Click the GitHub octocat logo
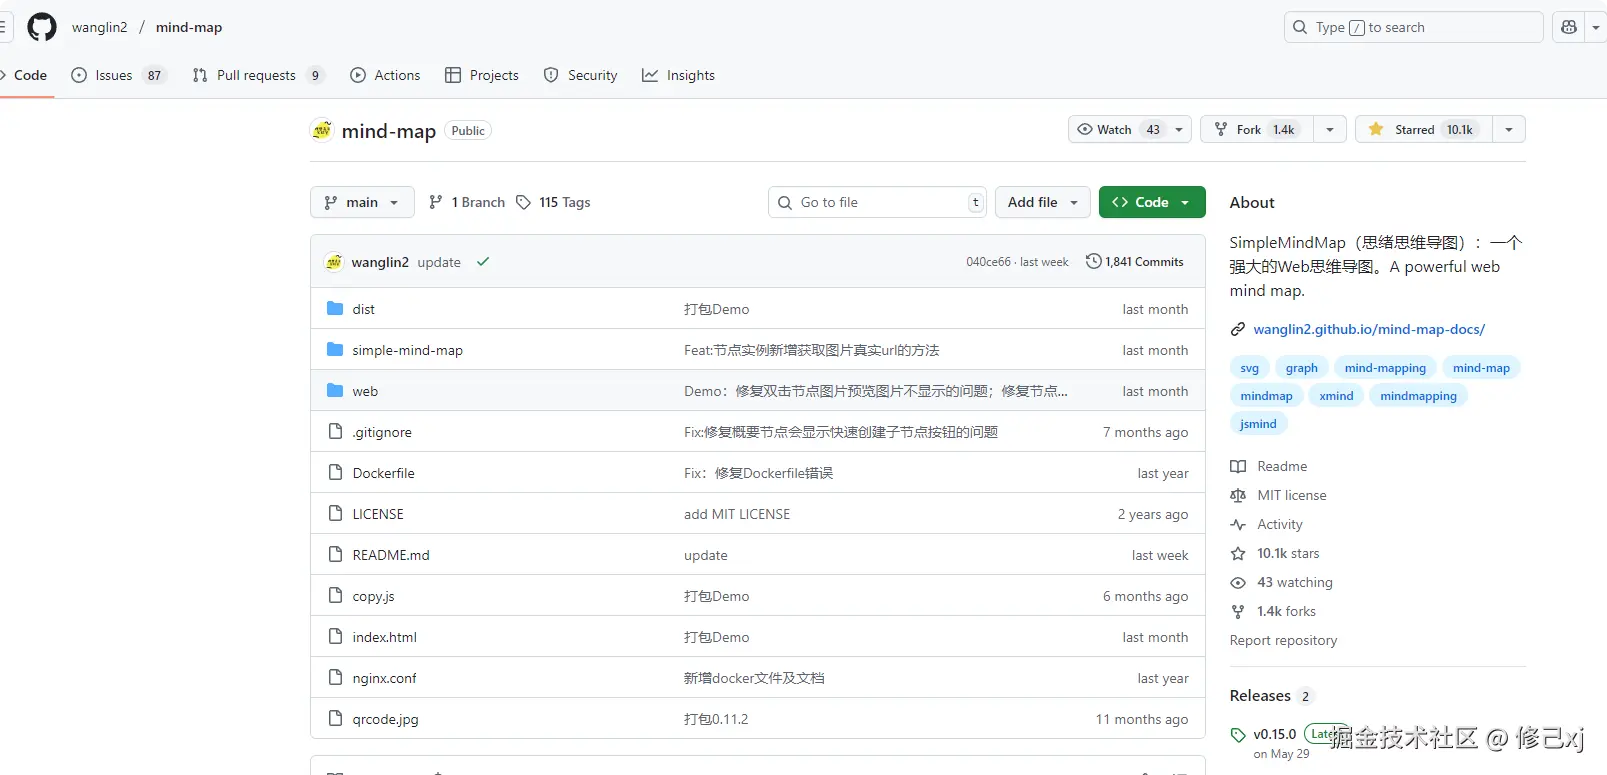Image resolution: width=1607 pixels, height=775 pixels. pos(42,27)
